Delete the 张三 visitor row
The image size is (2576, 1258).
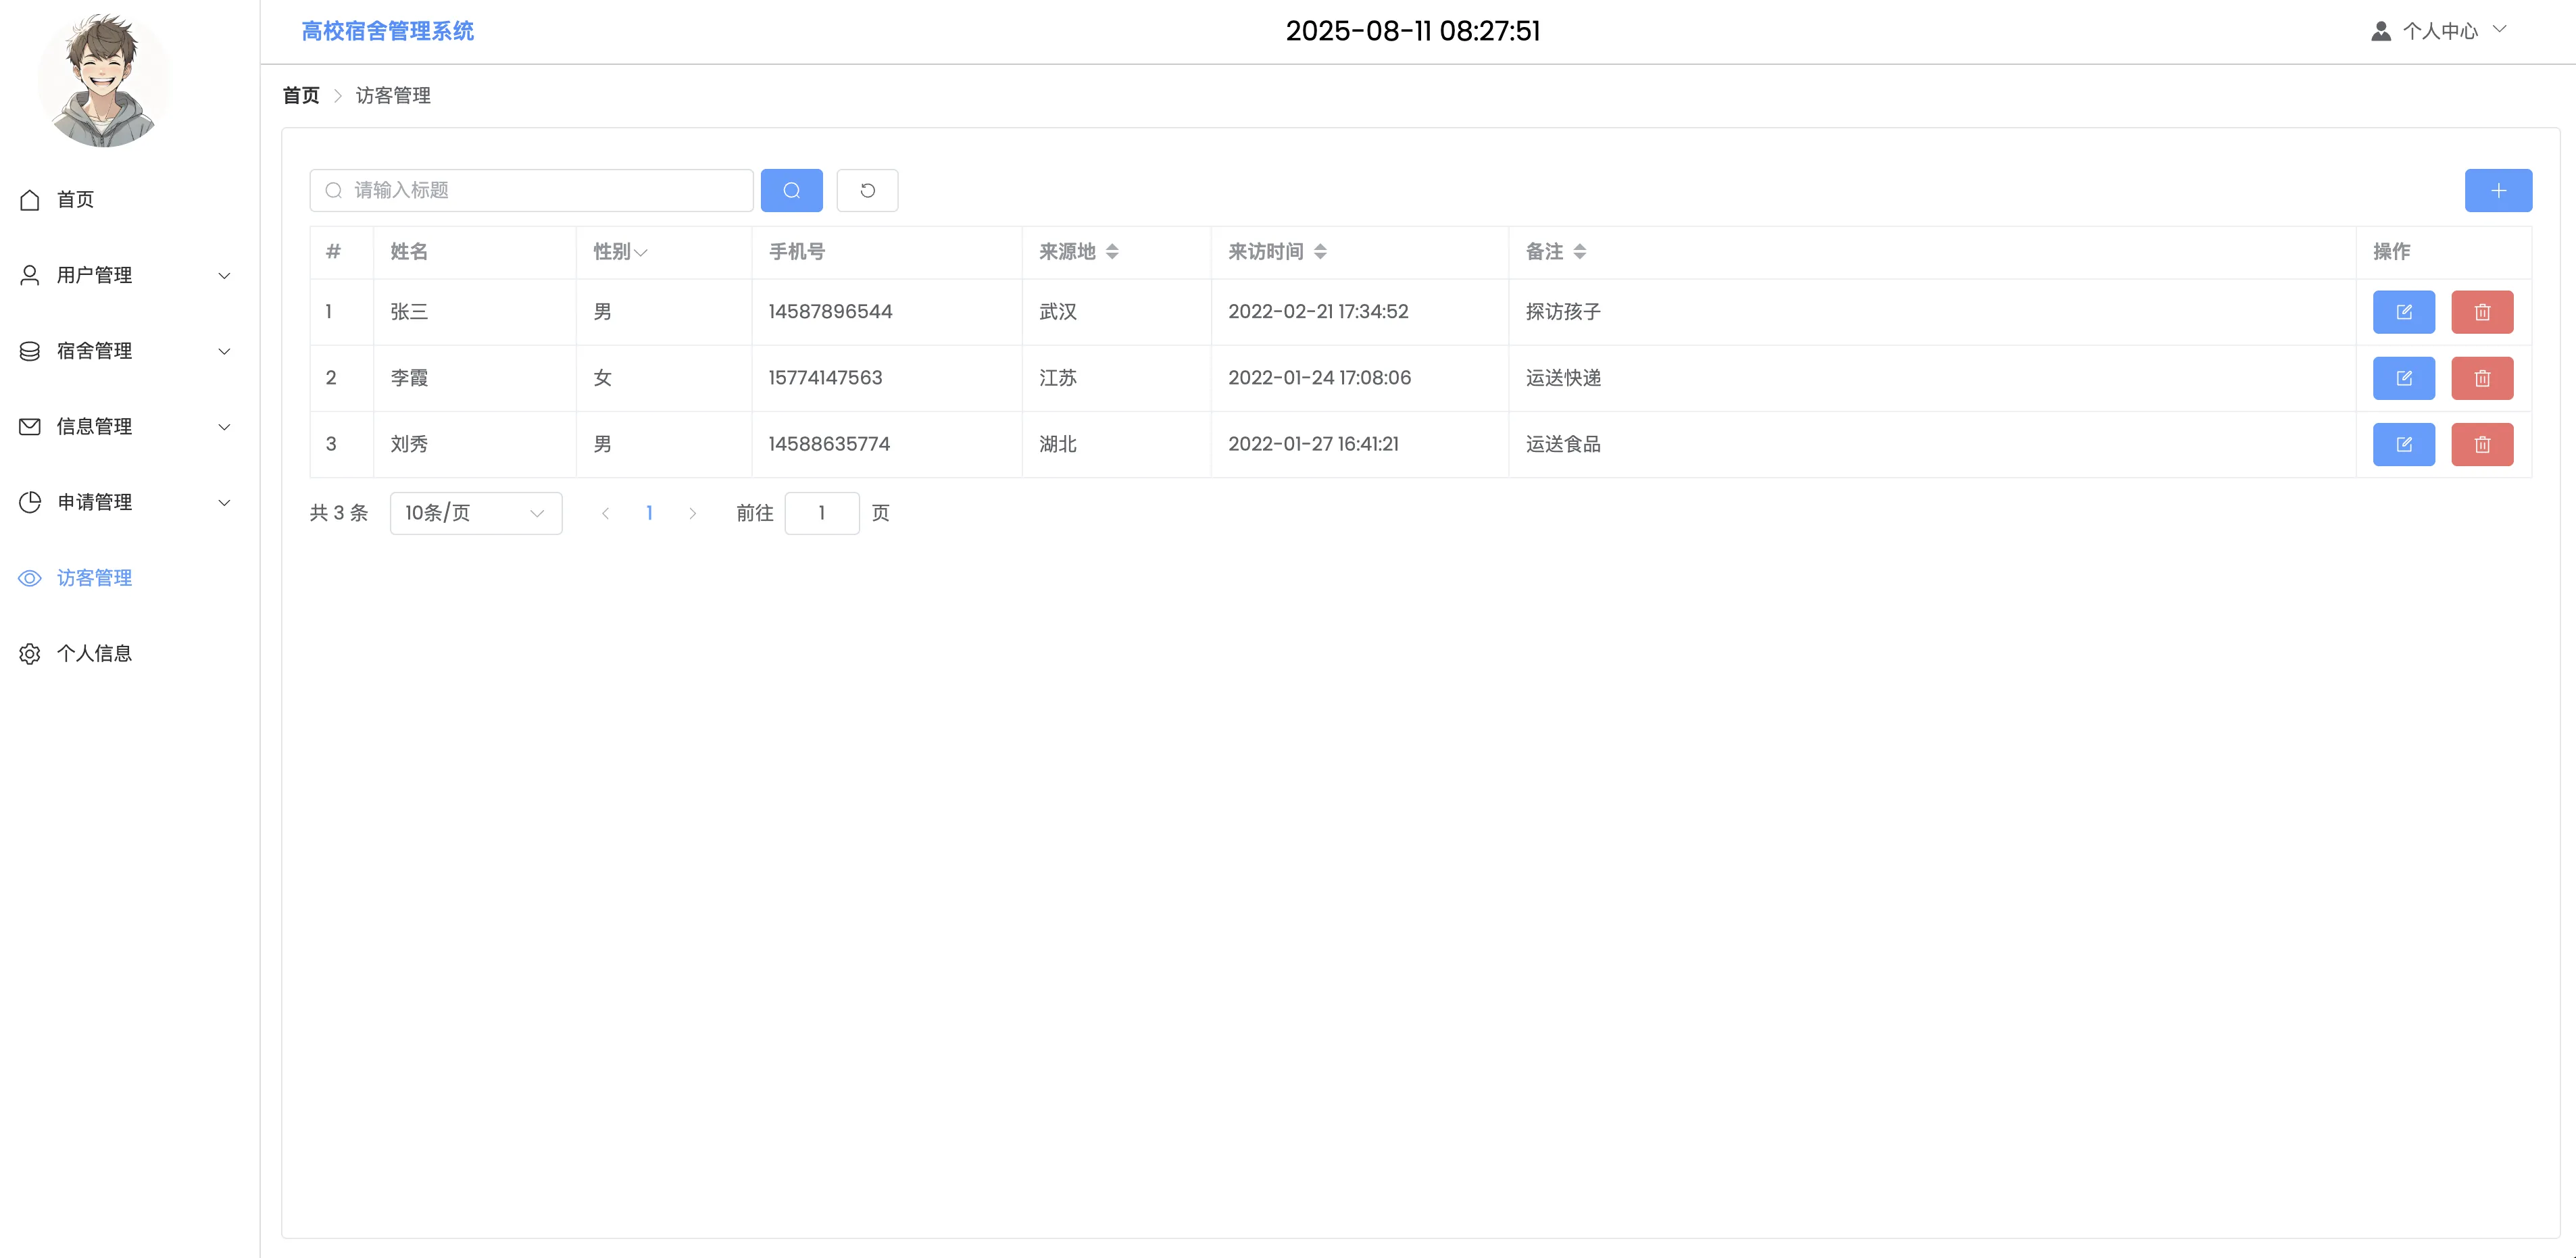point(2481,312)
